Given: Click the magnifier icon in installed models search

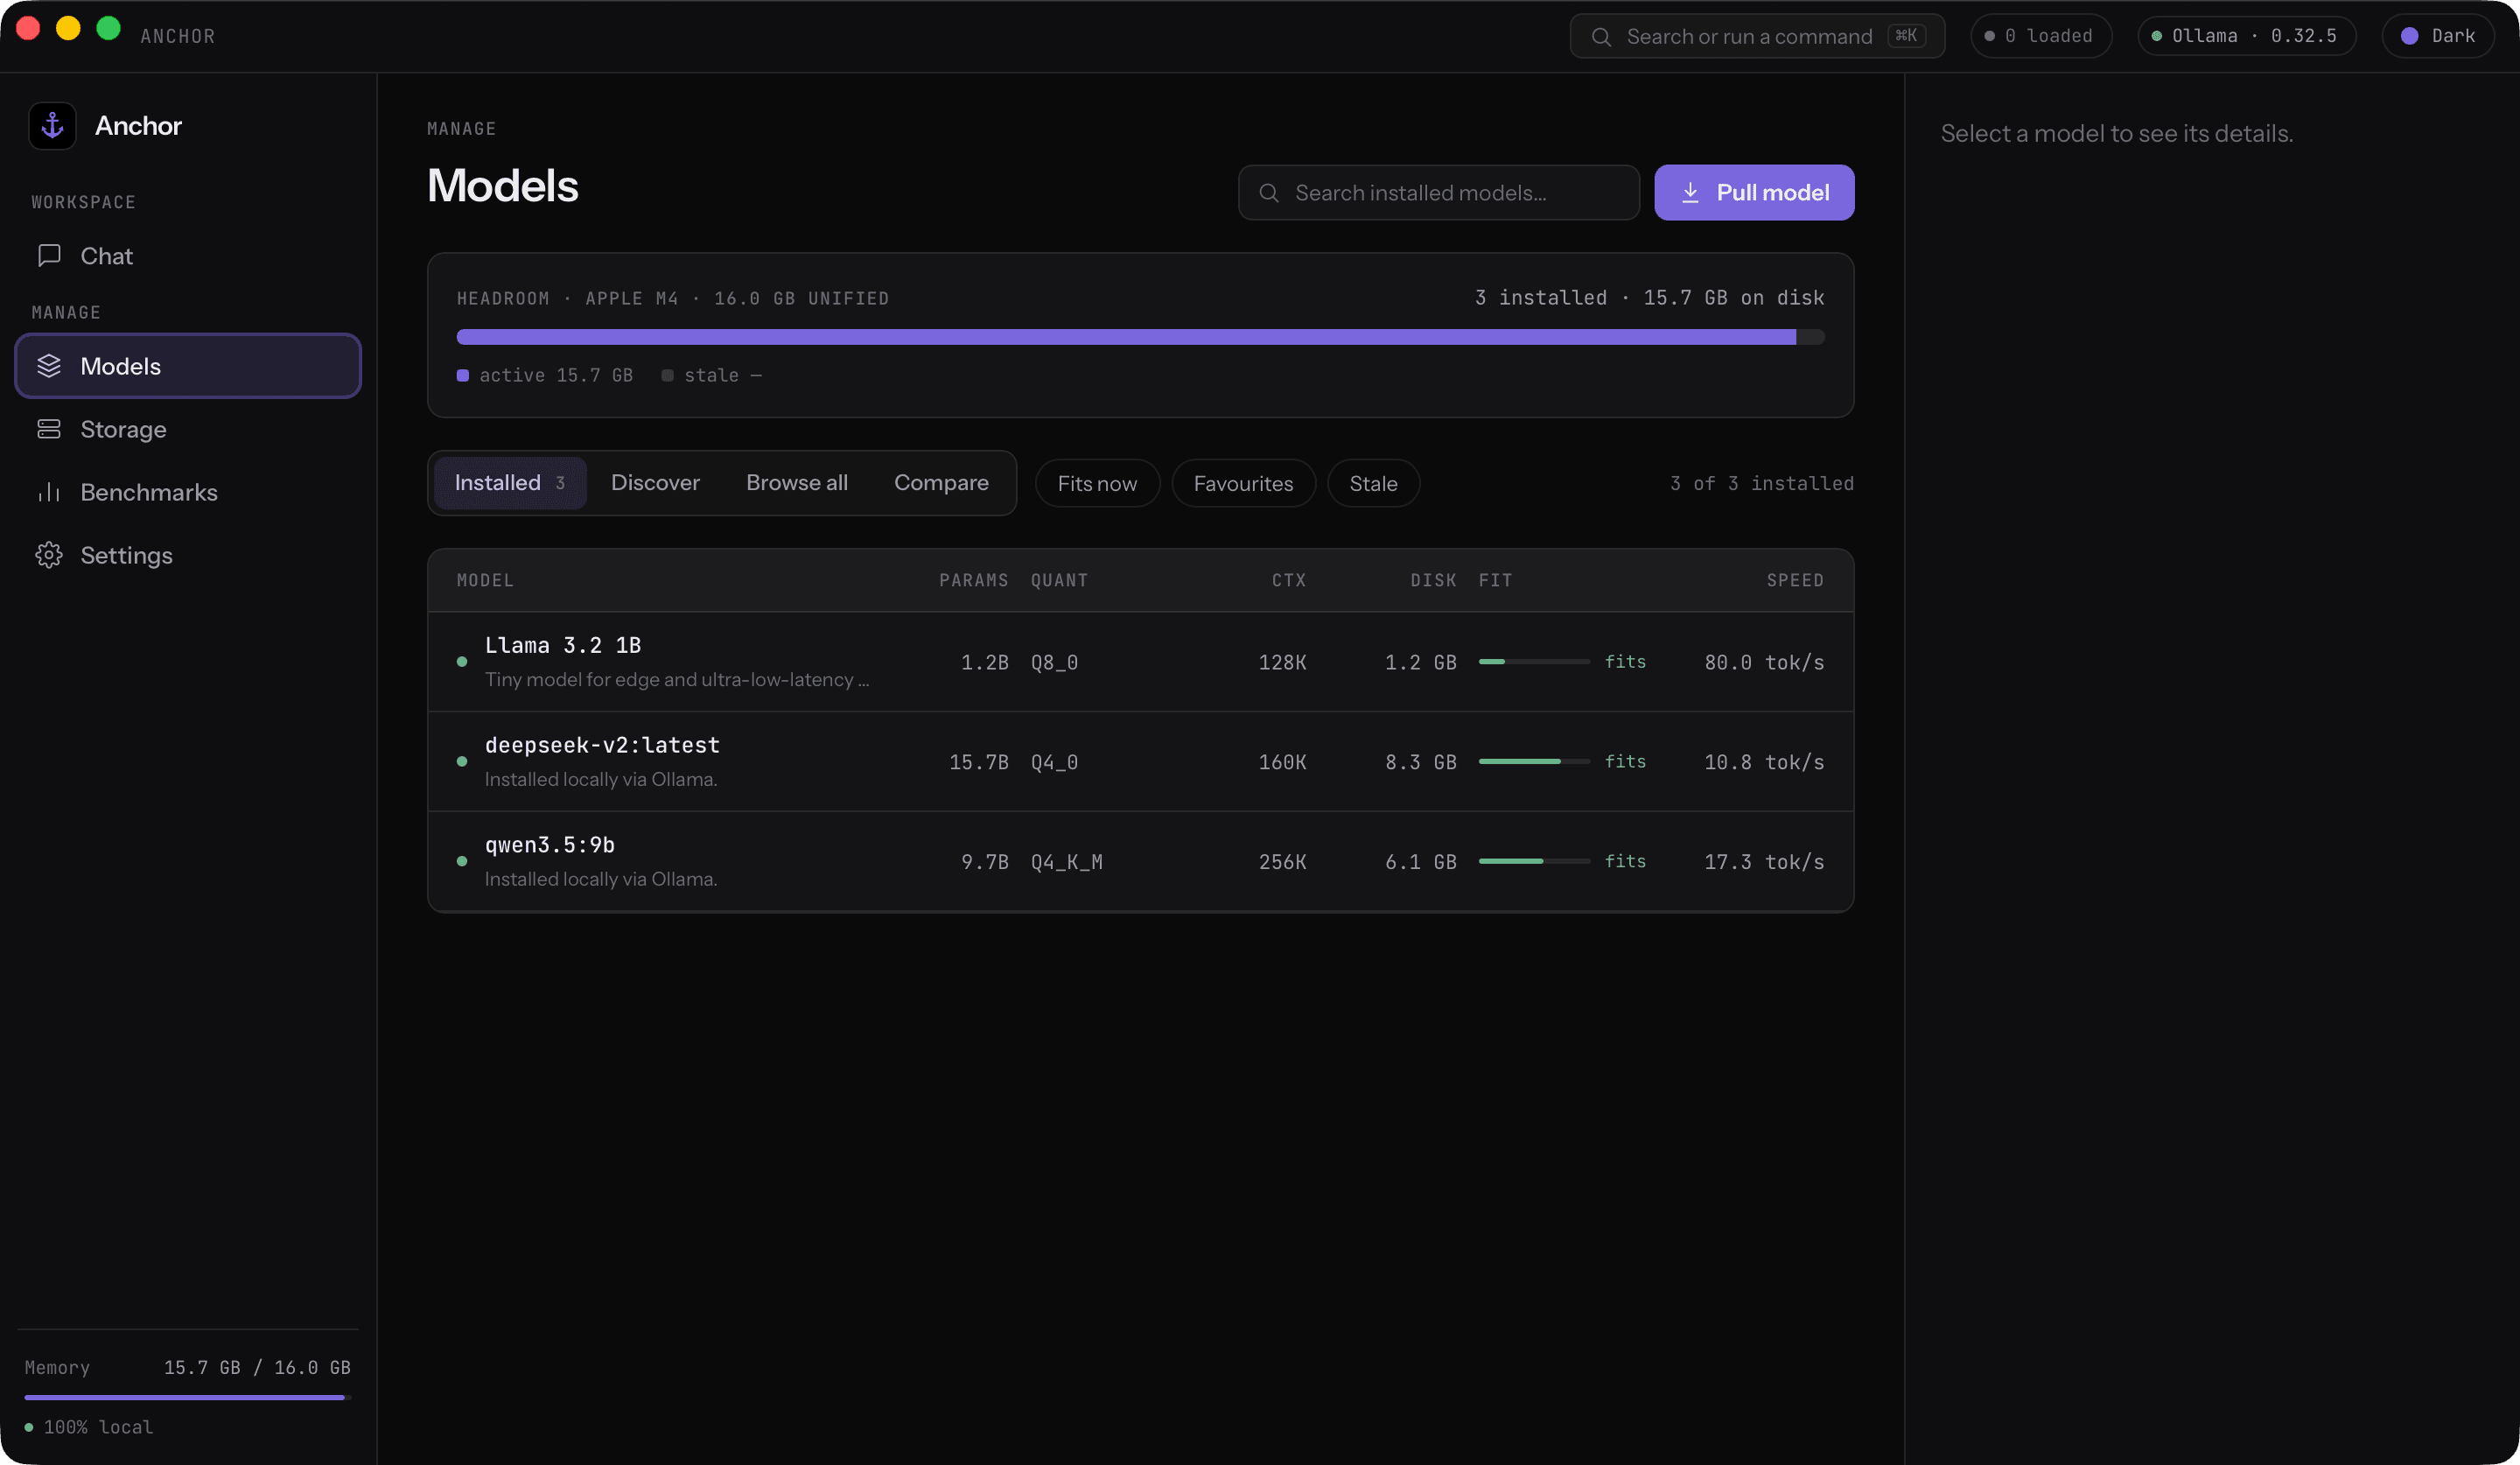Looking at the screenshot, I should (x=1269, y=193).
